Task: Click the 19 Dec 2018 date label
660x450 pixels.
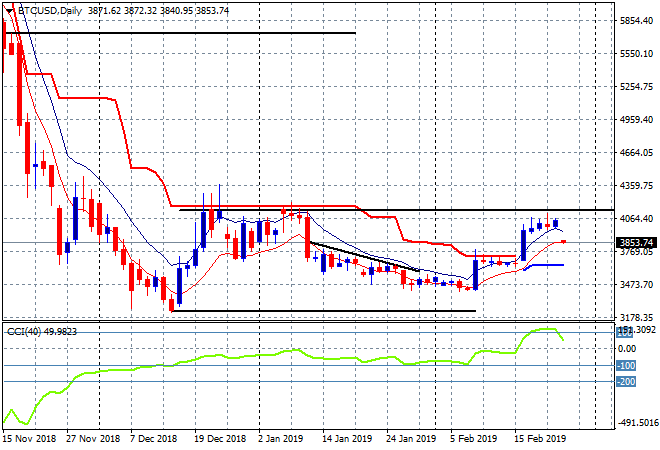Action: coord(220,439)
